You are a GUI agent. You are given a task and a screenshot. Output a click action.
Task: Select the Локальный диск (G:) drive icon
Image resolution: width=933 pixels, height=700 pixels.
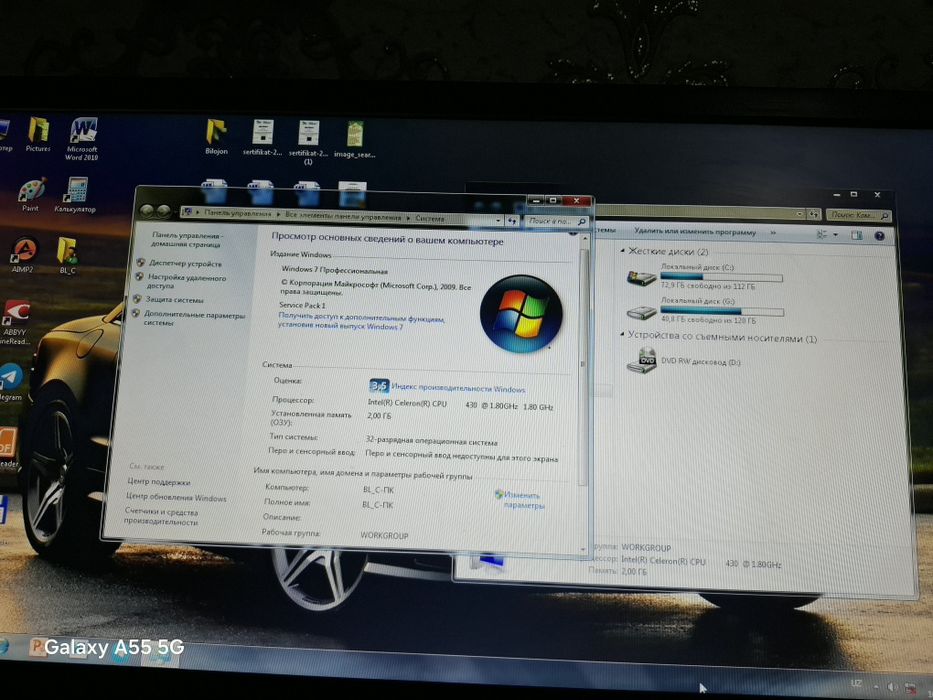click(641, 312)
